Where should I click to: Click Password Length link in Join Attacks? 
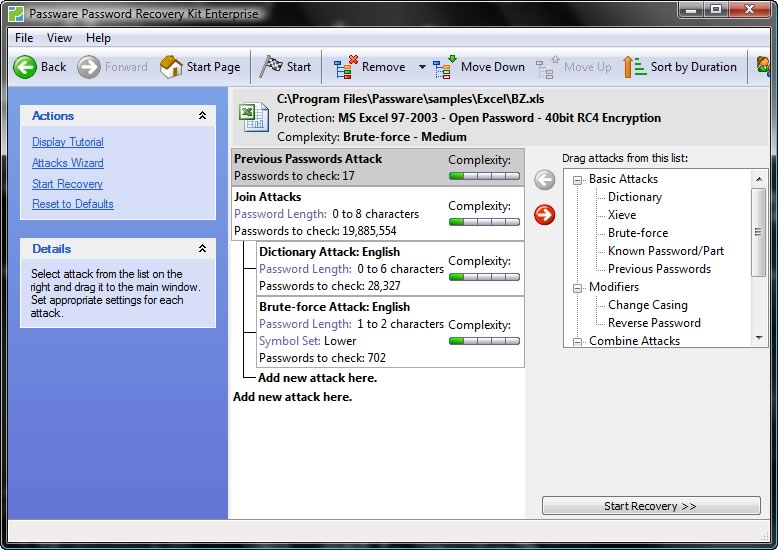(x=280, y=214)
